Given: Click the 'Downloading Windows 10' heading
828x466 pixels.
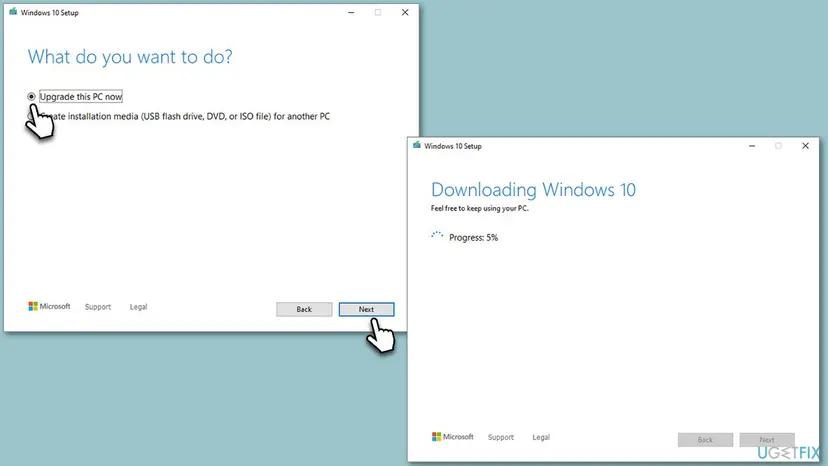Looking at the screenshot, I should tap(533, 190).
